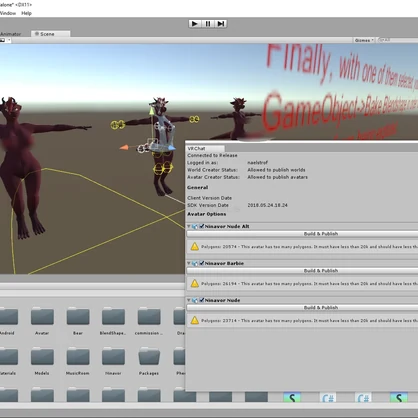Open the Materials folder
The height and width of the screenshot is (418, 418).
pyautogui.click(x=9, y=357)
